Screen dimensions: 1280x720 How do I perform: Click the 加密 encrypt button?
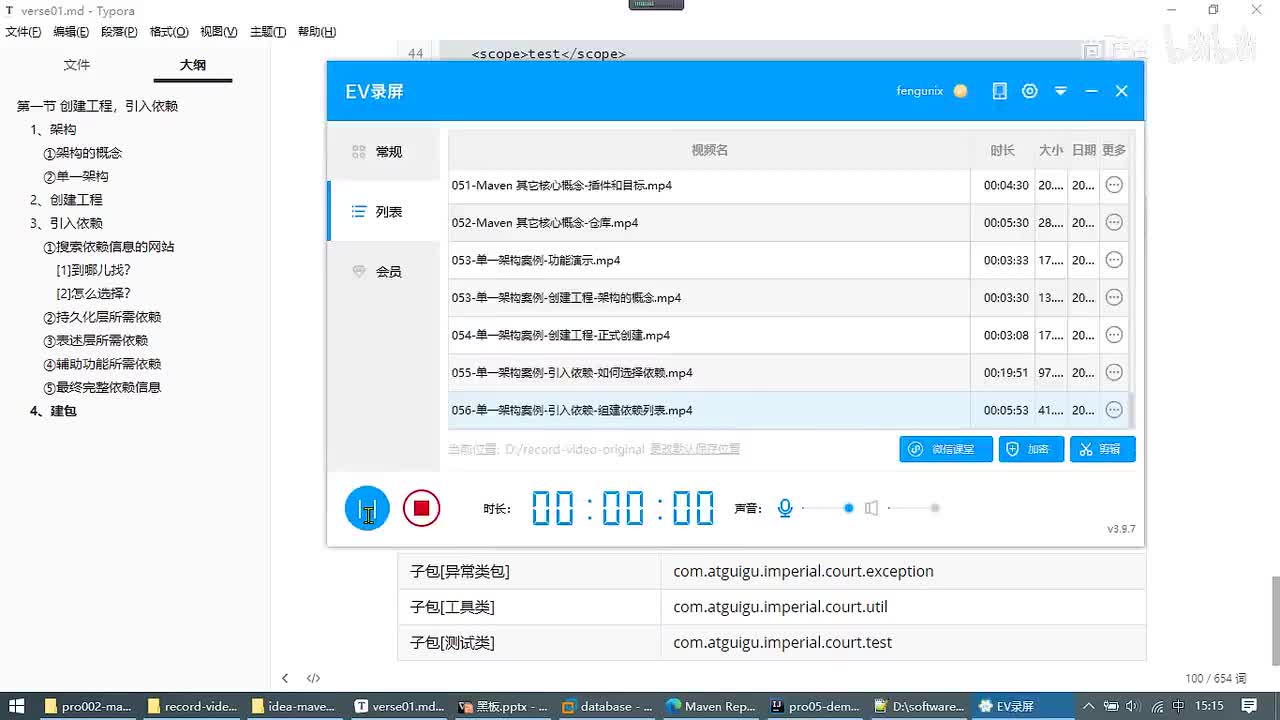pos(1031,449)
